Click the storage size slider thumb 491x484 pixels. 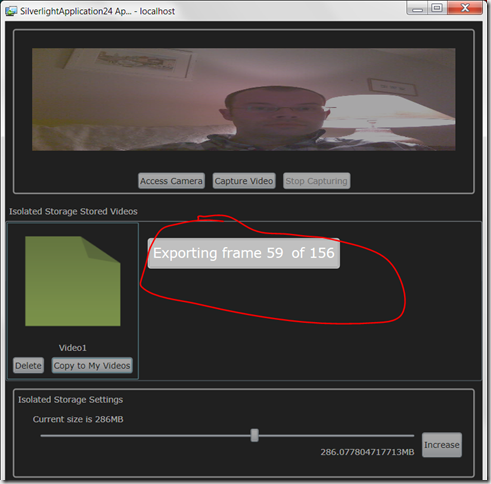[x=254, y=435]
